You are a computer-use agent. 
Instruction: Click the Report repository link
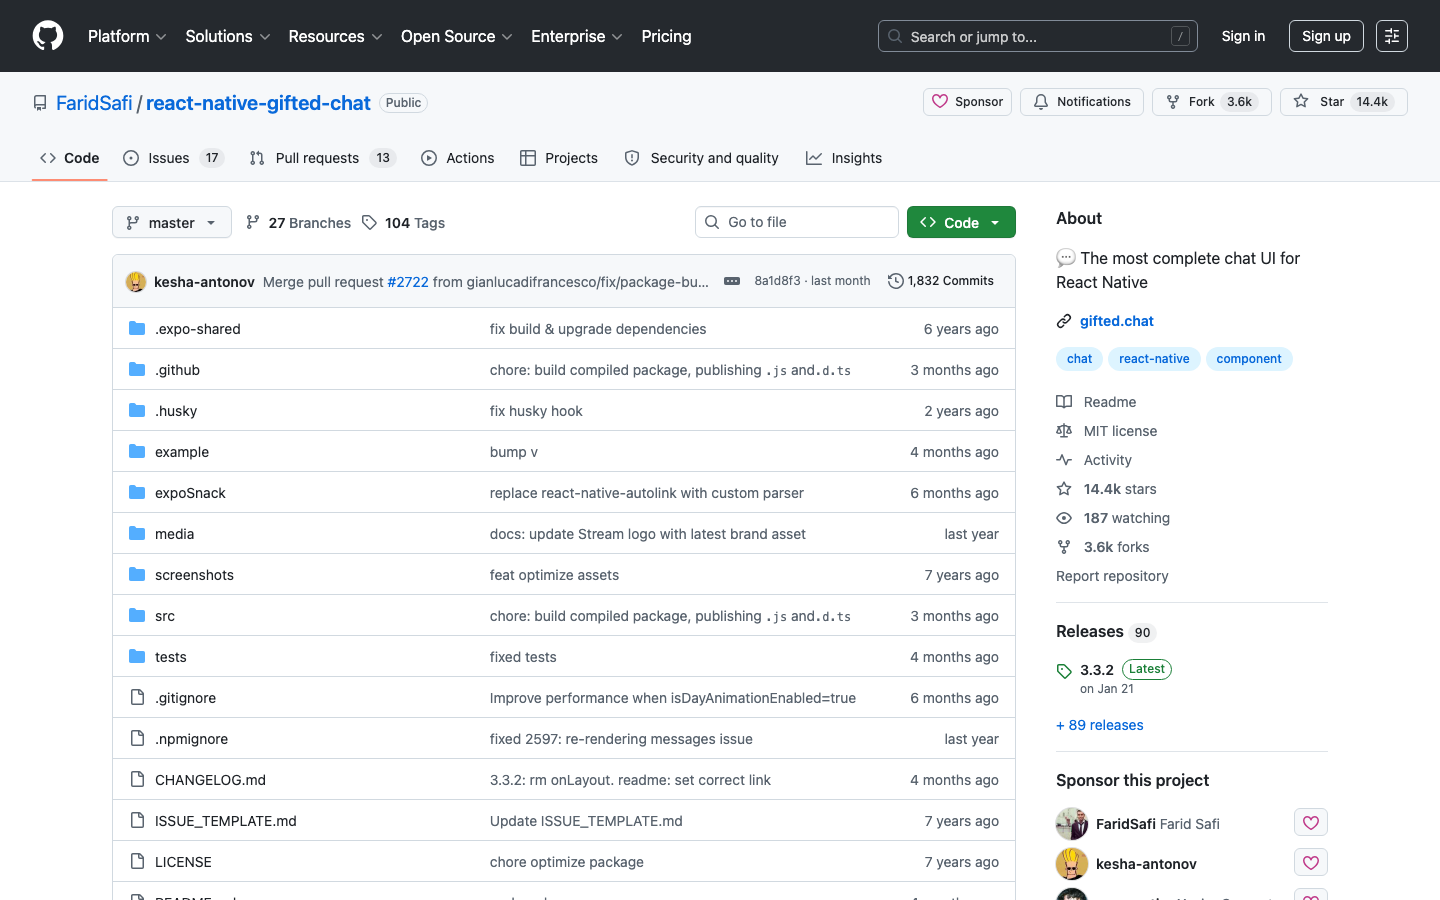tap(1112, 576)
